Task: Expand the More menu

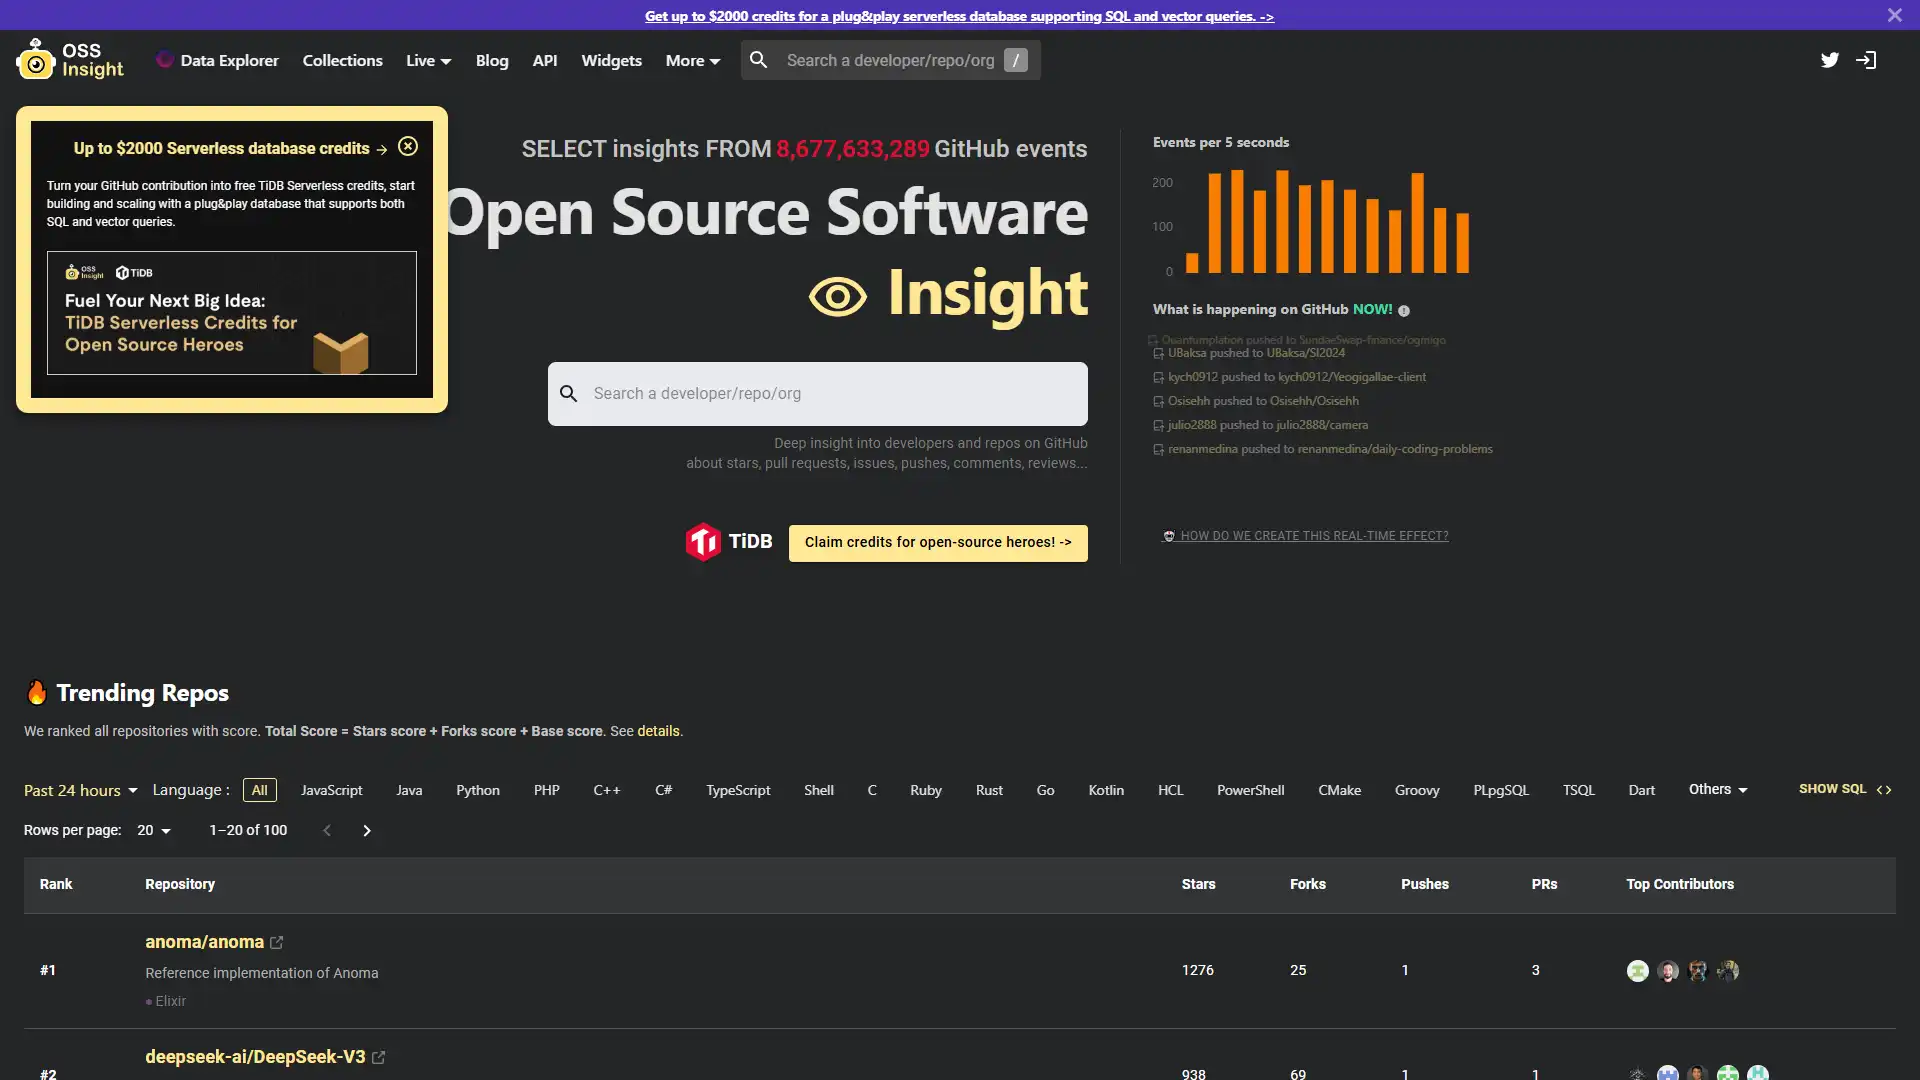Action: click(x=692, y=61)
